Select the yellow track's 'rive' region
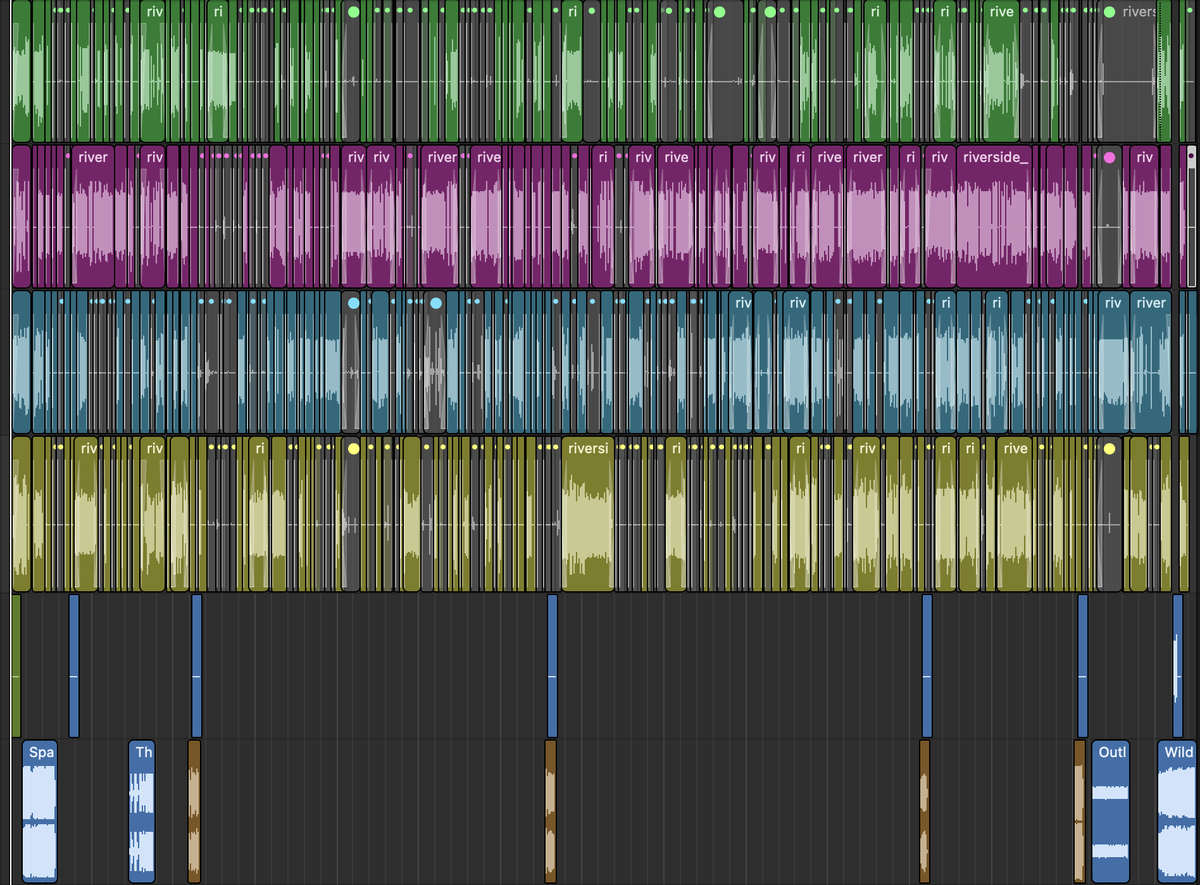 [x=1014, y=514]
